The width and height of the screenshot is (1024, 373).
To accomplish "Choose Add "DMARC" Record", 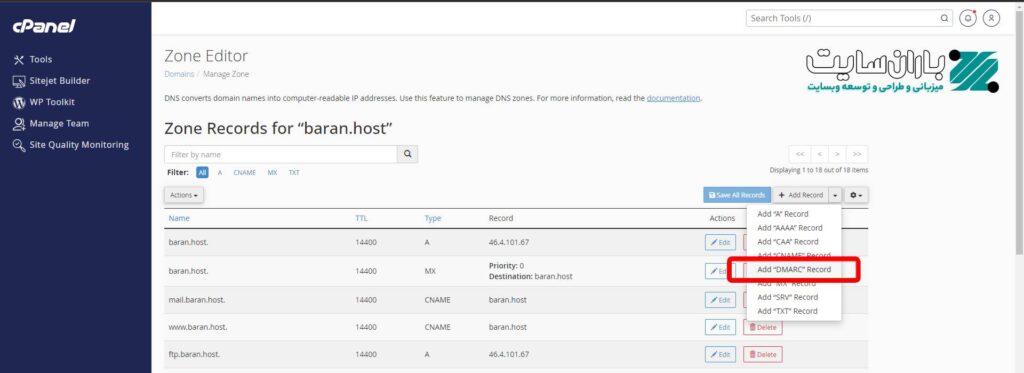I will tap(793, 269).
